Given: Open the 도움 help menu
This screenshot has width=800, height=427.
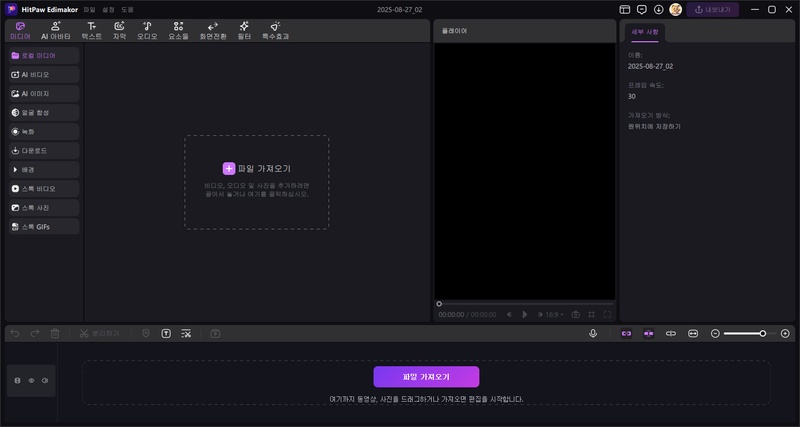Looking at the screenshot, I should point(127,10).
